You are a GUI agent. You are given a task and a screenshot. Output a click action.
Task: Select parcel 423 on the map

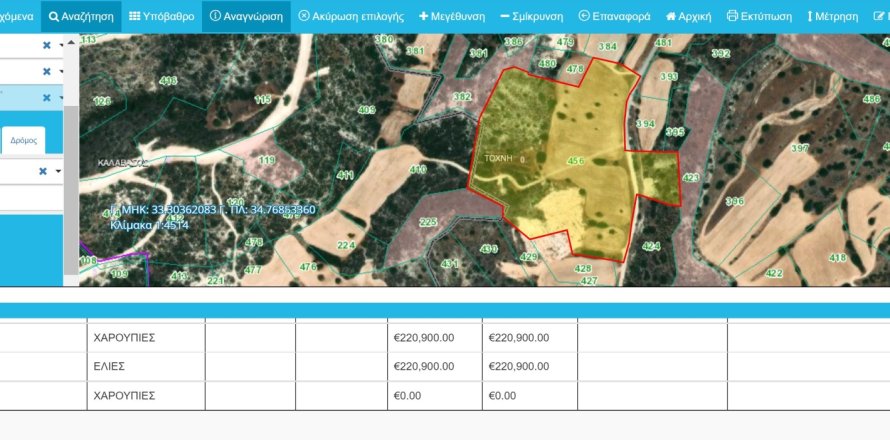coord(690,178)
